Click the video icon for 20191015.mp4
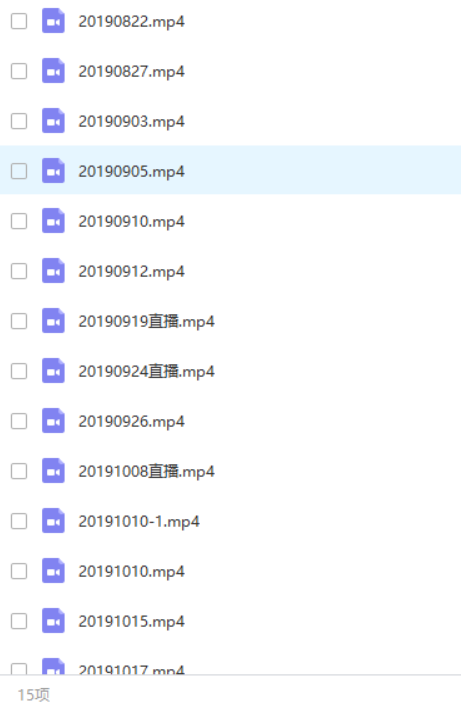Screen dimensions: 461x703 pyautogui.click(x=53, y=621)
